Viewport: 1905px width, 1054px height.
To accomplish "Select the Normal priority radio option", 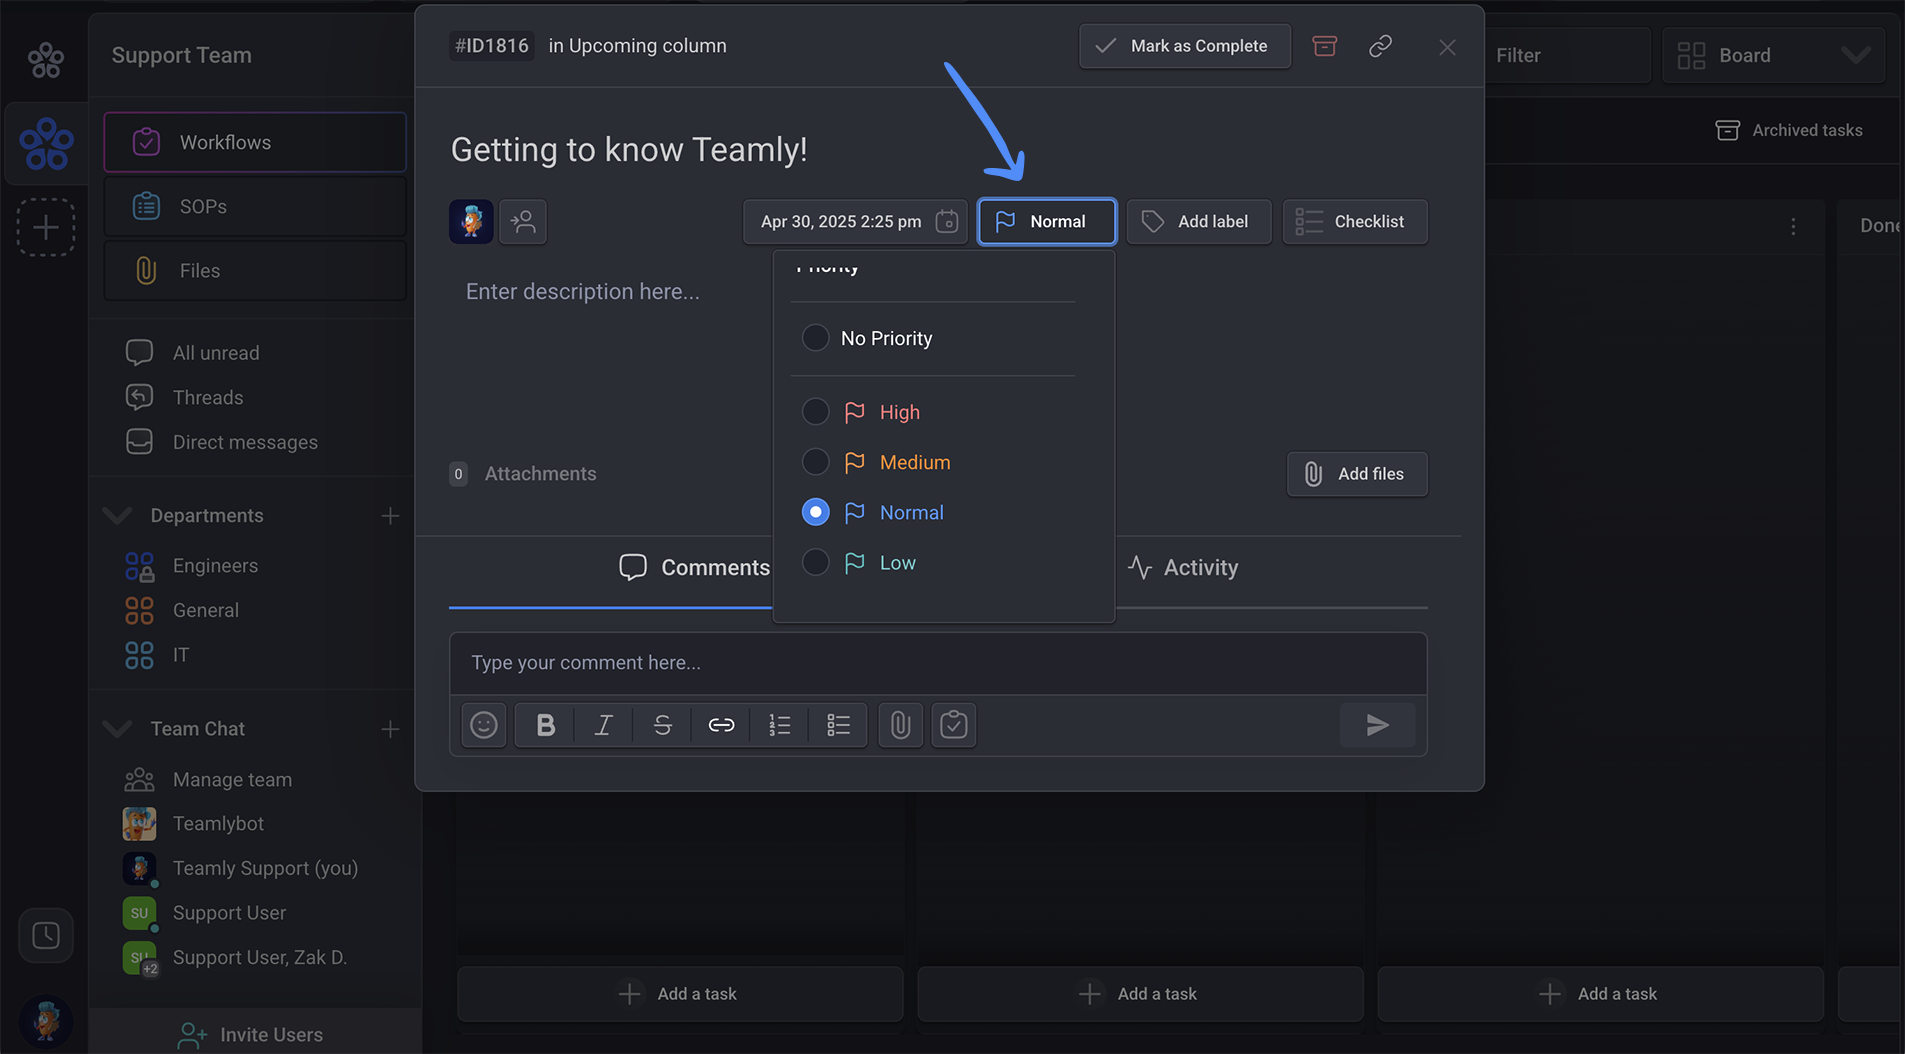I will click(816, 512).
